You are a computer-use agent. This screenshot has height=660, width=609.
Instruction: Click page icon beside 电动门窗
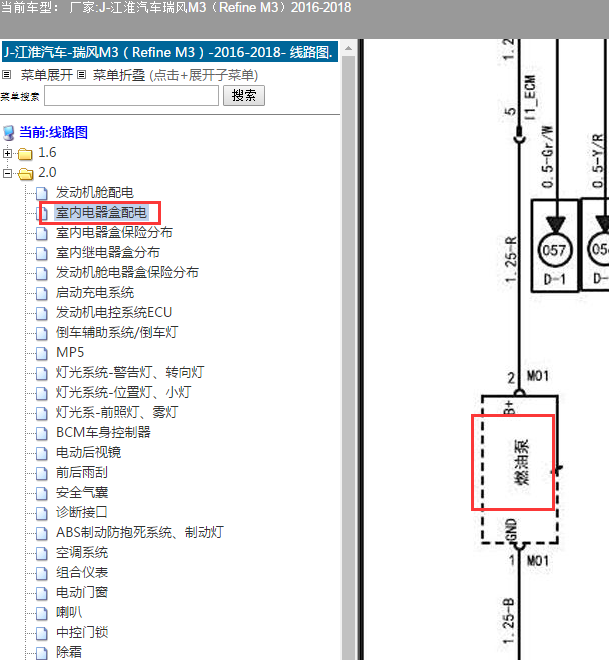[42, 593]
